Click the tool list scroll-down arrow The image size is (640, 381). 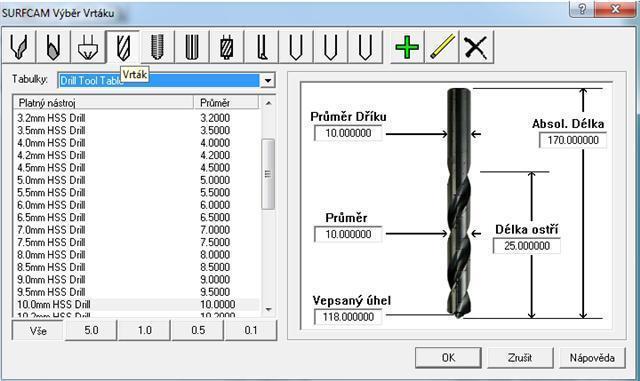(x=268, y=310)
